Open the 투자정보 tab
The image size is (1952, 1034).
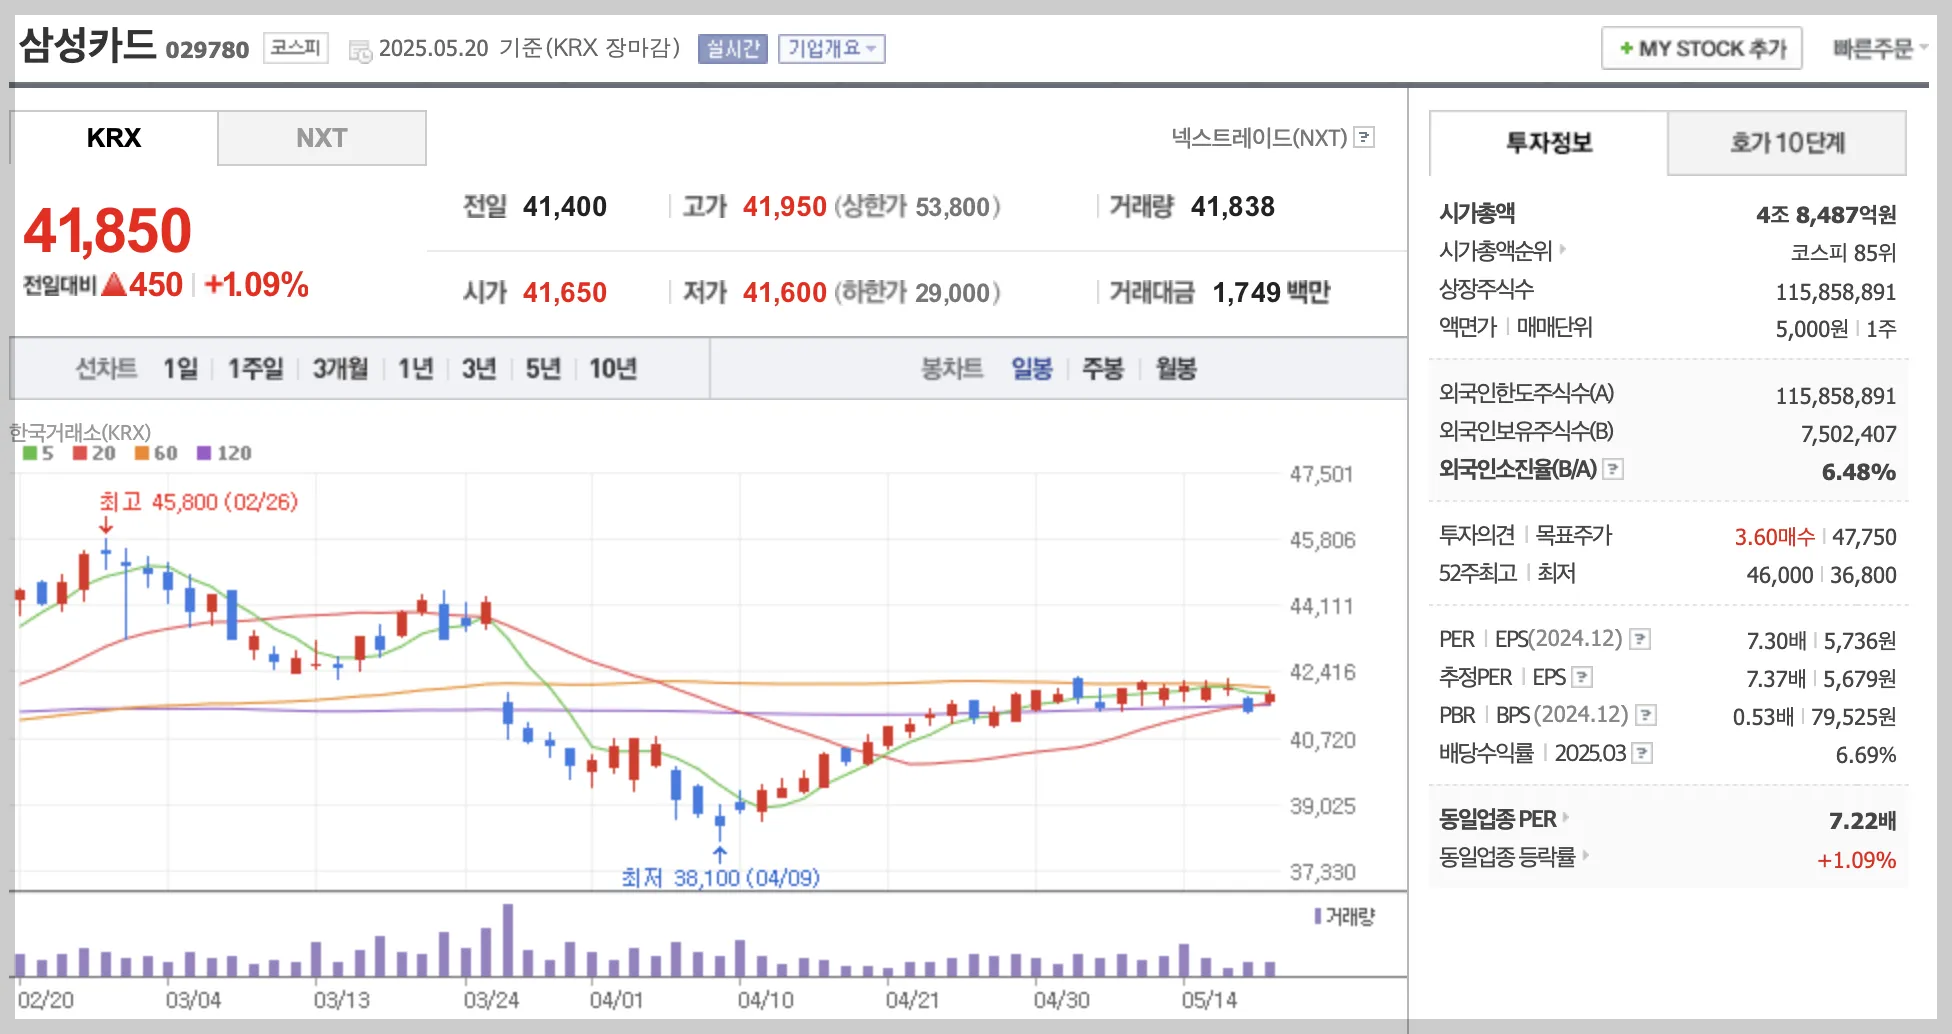(x=1549, y=143)
